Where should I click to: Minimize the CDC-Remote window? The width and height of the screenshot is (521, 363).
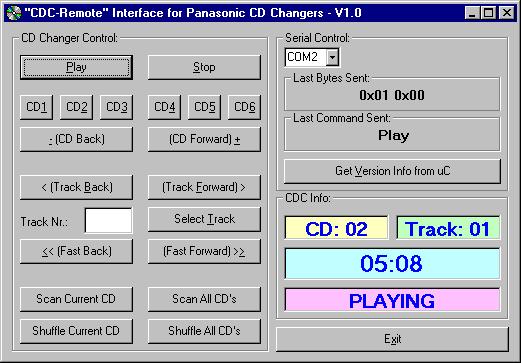(472, 13)
